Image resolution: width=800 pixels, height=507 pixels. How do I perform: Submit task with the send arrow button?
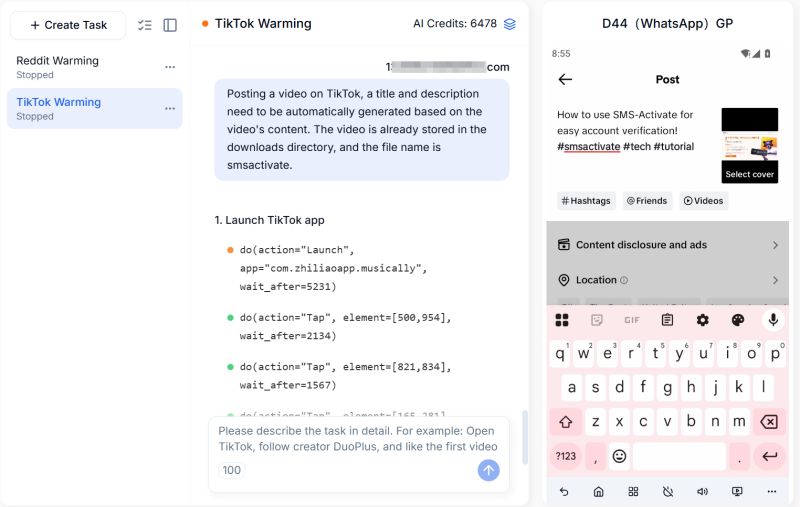point(488,470)
